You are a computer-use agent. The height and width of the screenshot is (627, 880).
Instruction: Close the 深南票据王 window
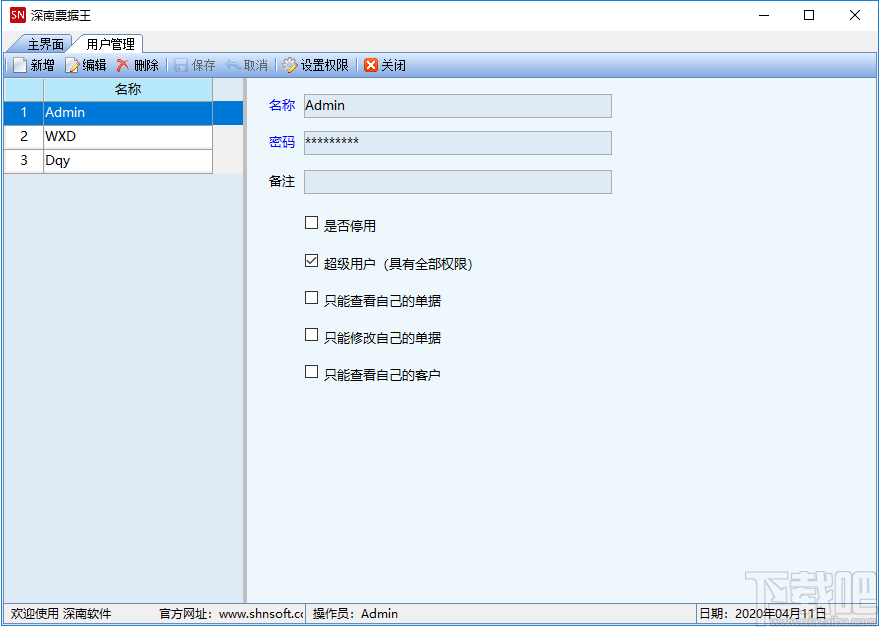855,15
